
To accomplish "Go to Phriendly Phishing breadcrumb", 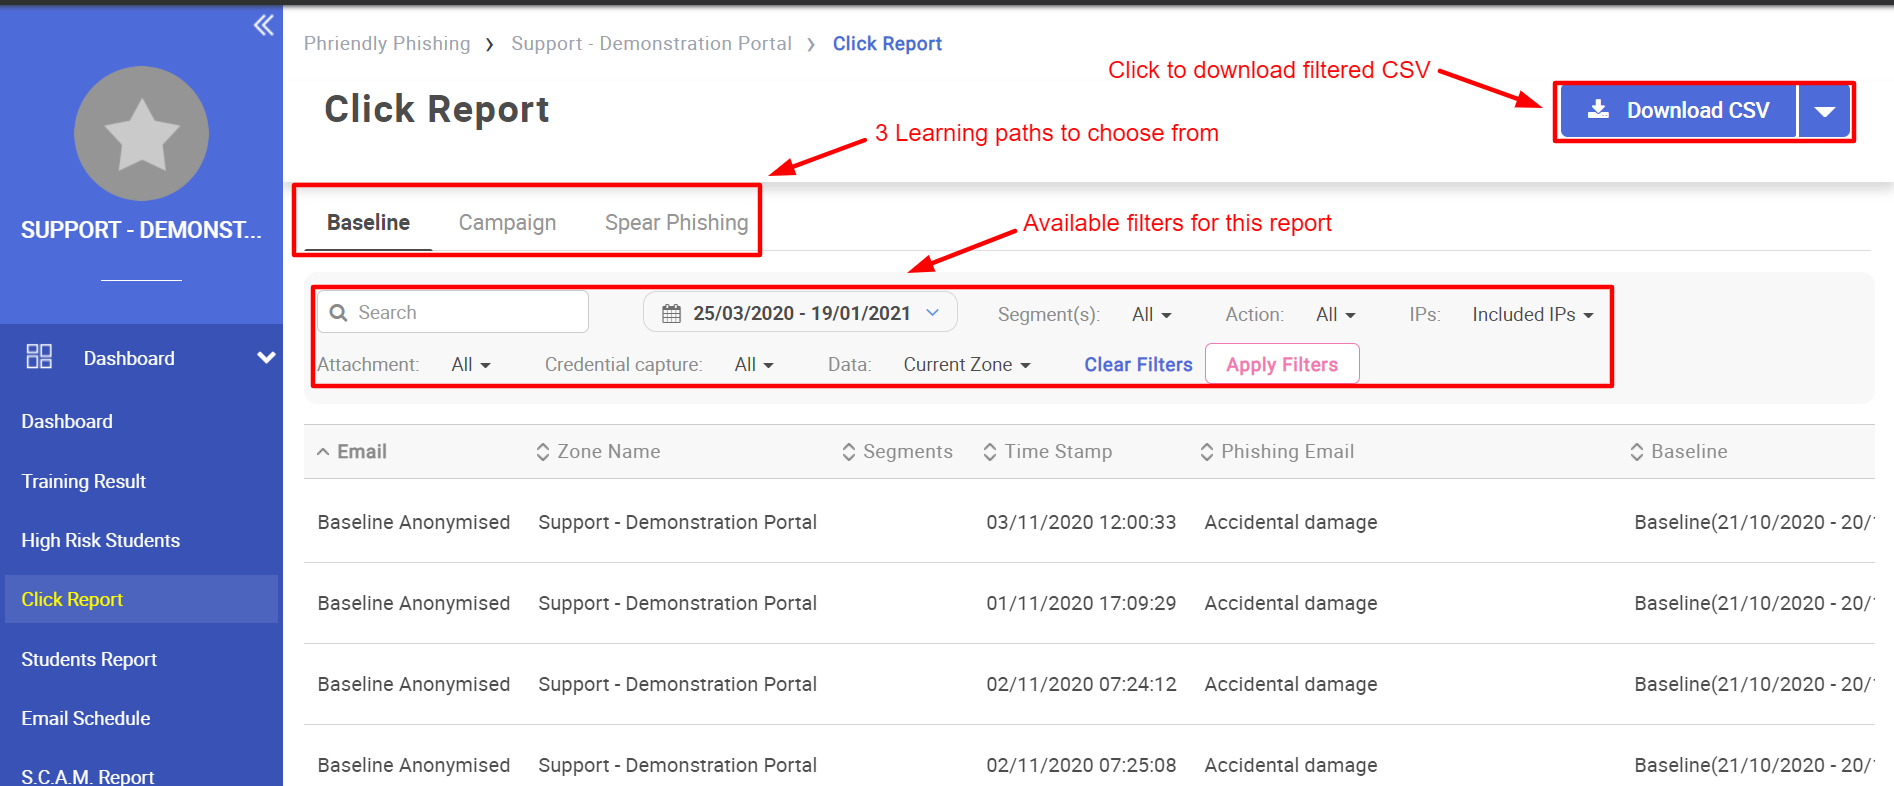I will tap(387, 43).
